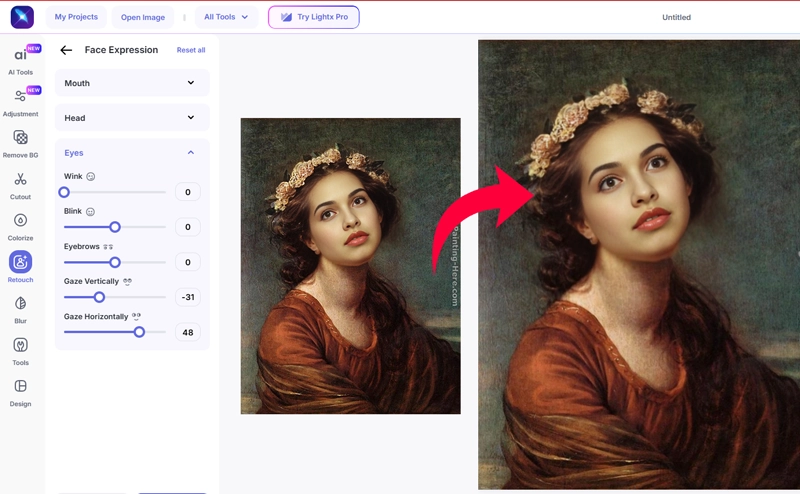Select the Colorize tool
800x494 pixels.
20,227
